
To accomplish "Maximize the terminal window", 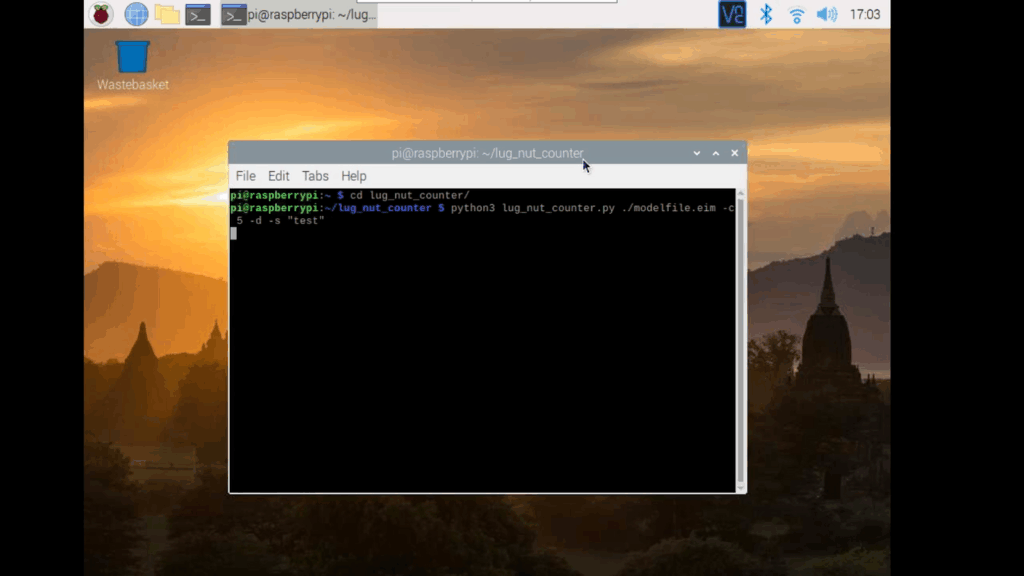I will coord(716,153).
